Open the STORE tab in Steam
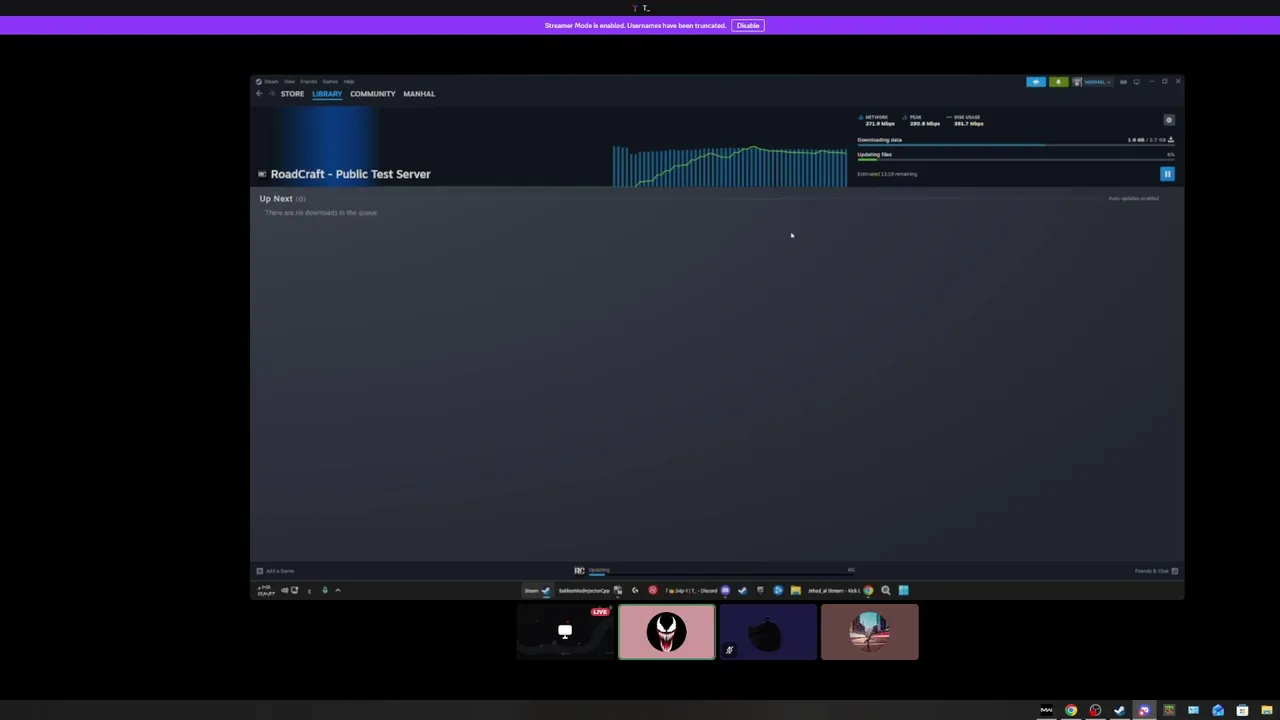This screenshot has width=1280, height=720. point(292,93)
